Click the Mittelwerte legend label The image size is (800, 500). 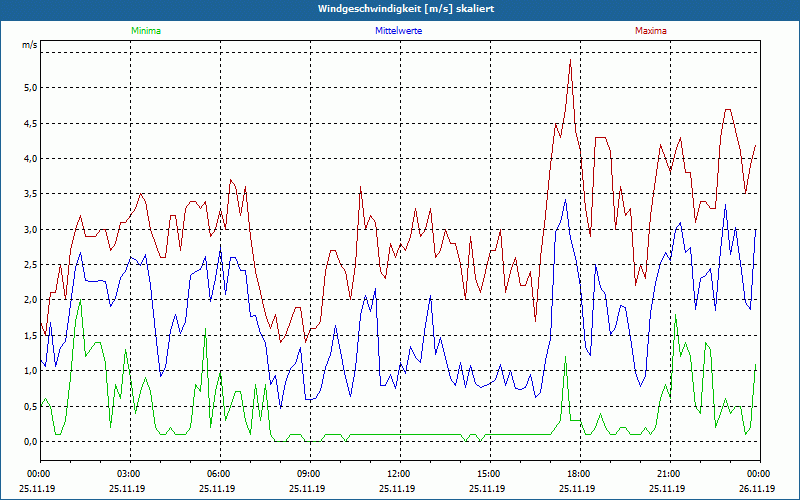pyautogui.click(x=398, y=31)
